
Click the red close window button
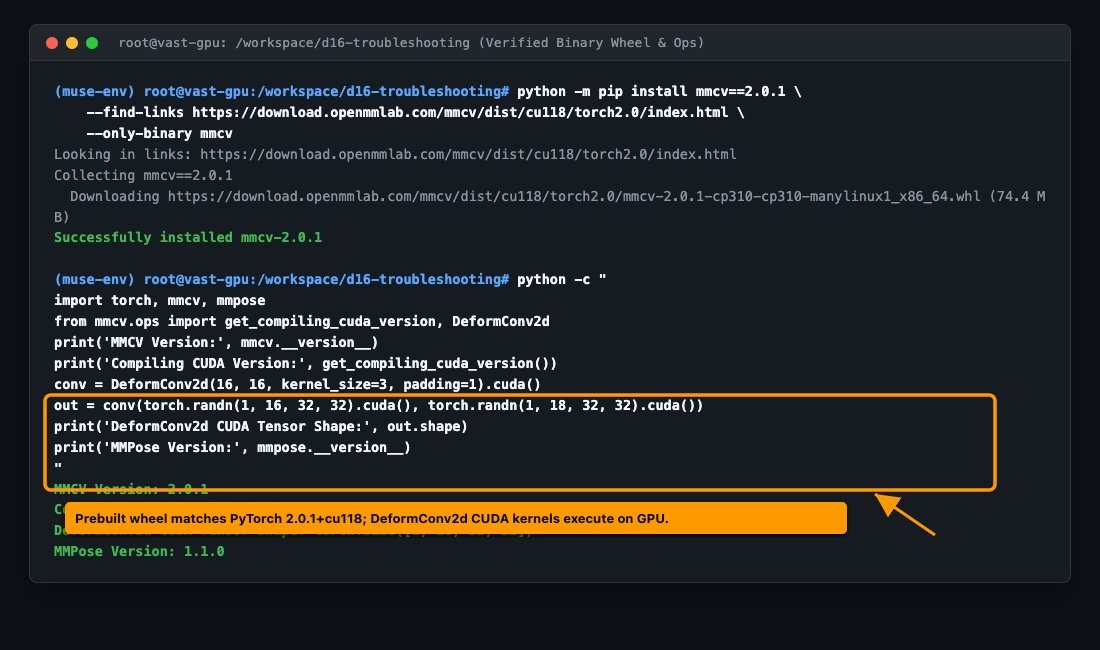point(52,43)
